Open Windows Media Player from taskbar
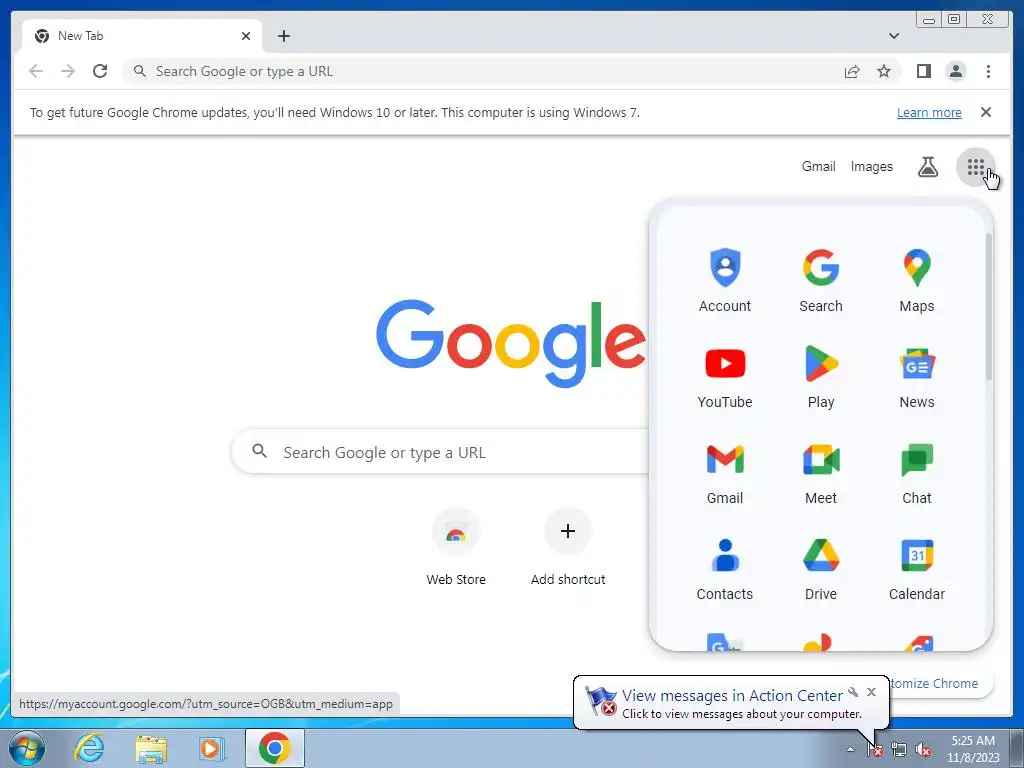This screenshot has height=768, width=1024. point(211,748)
